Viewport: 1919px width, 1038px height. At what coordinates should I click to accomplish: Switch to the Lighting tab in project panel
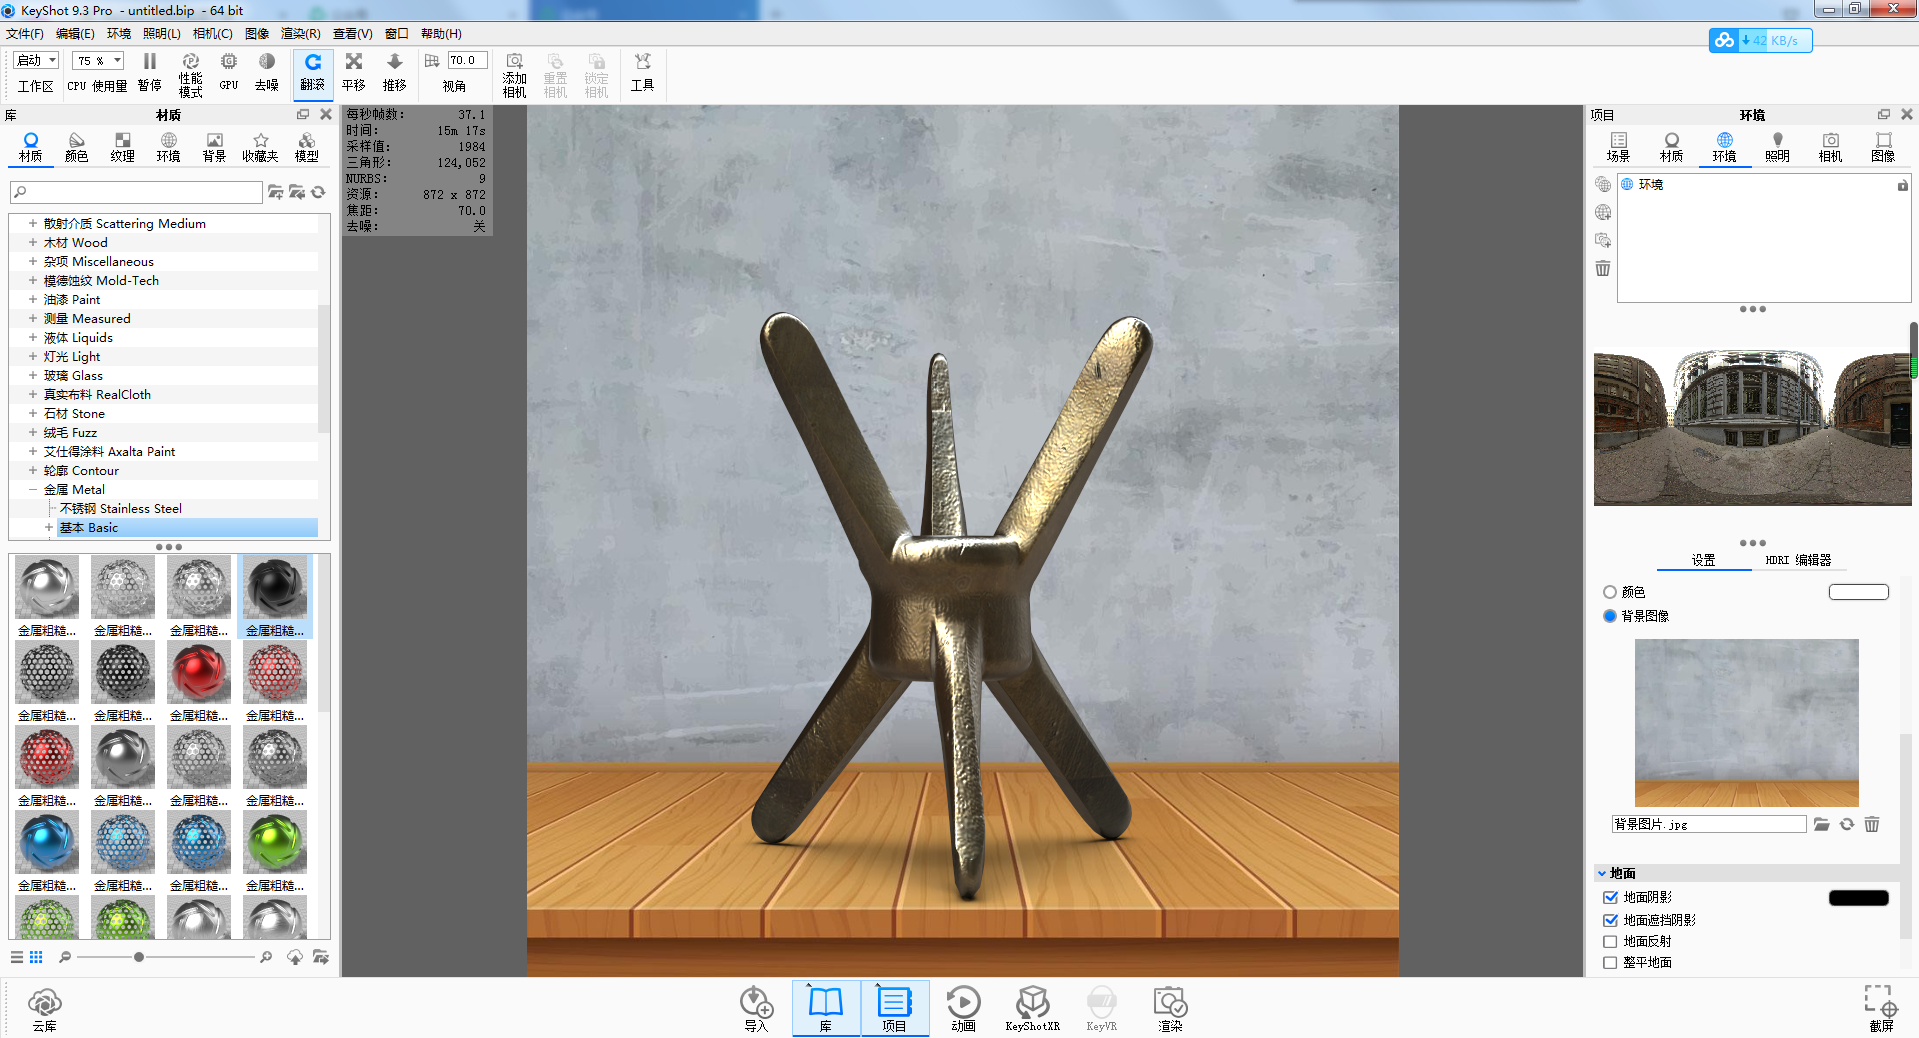tap(1777, 146)
